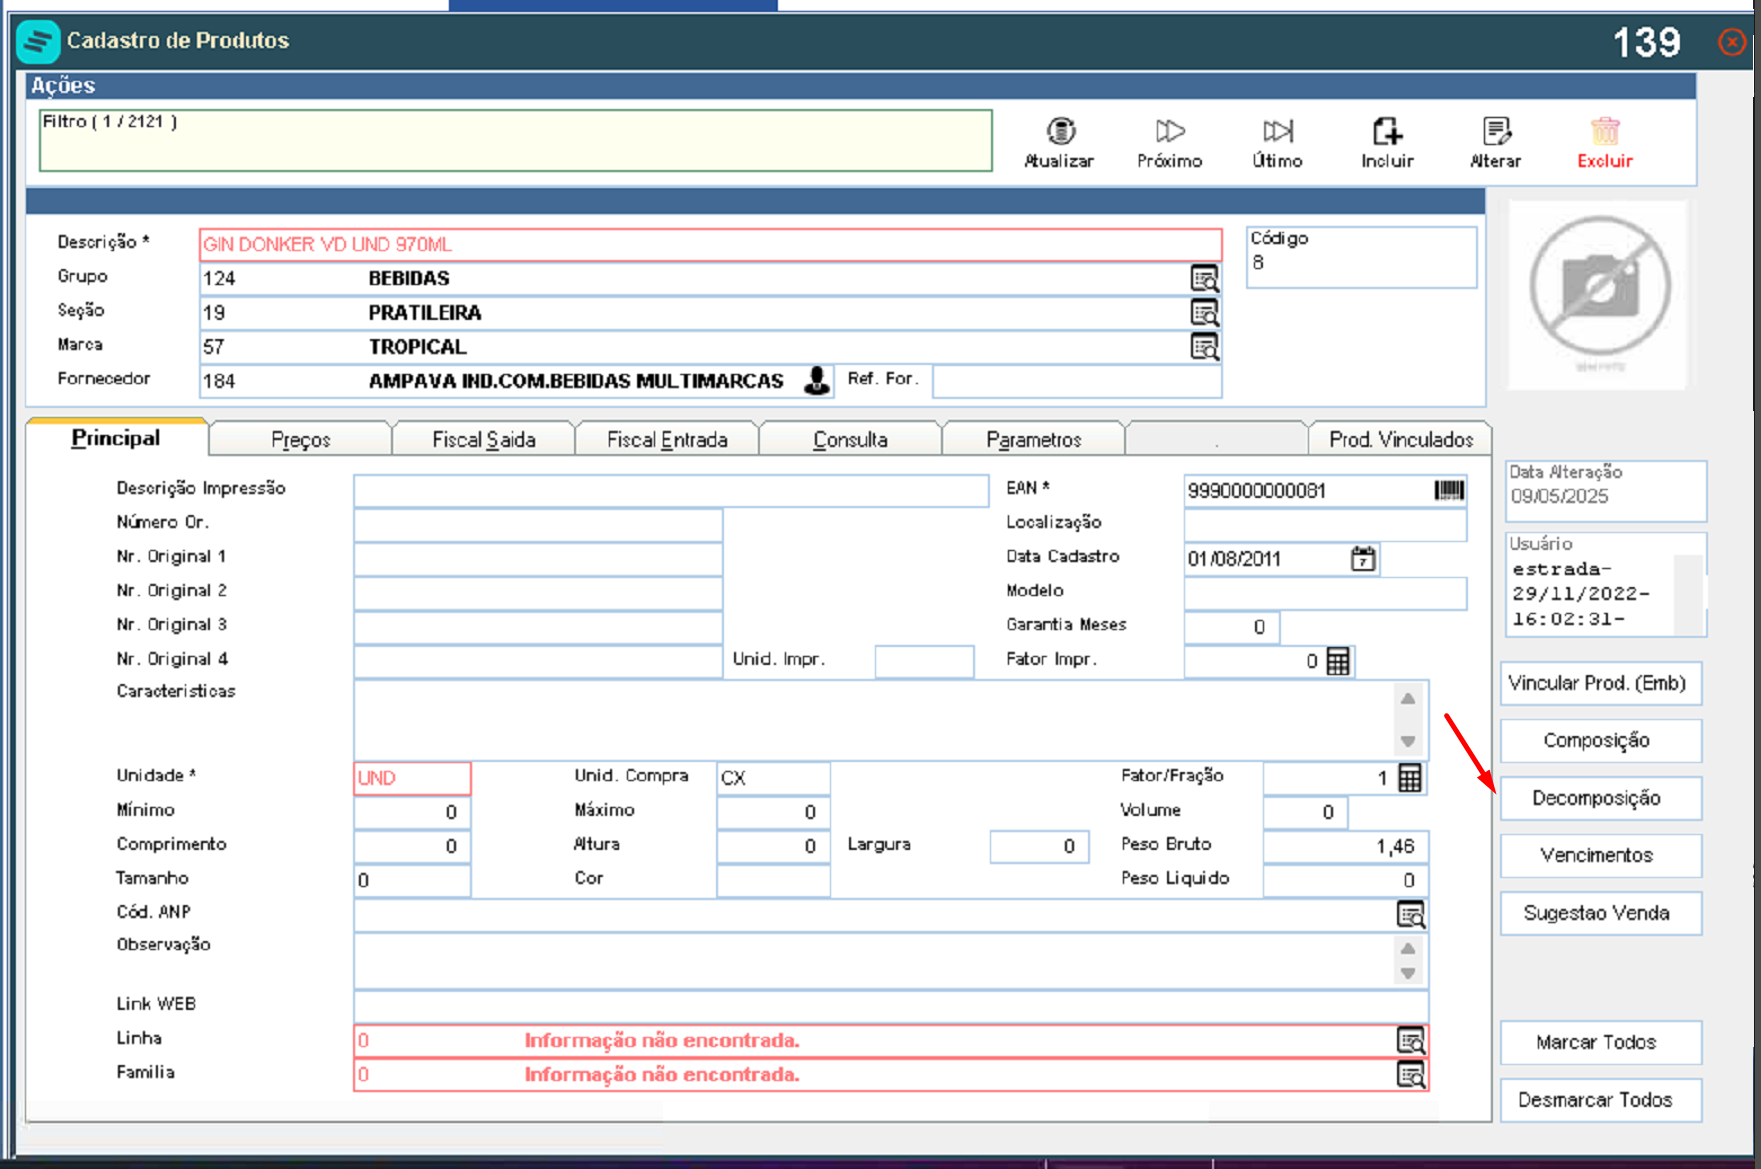Click the Unid. Compra field CX
Image resolution: width=1761 pixels, height=1169 pixels.
773,778
